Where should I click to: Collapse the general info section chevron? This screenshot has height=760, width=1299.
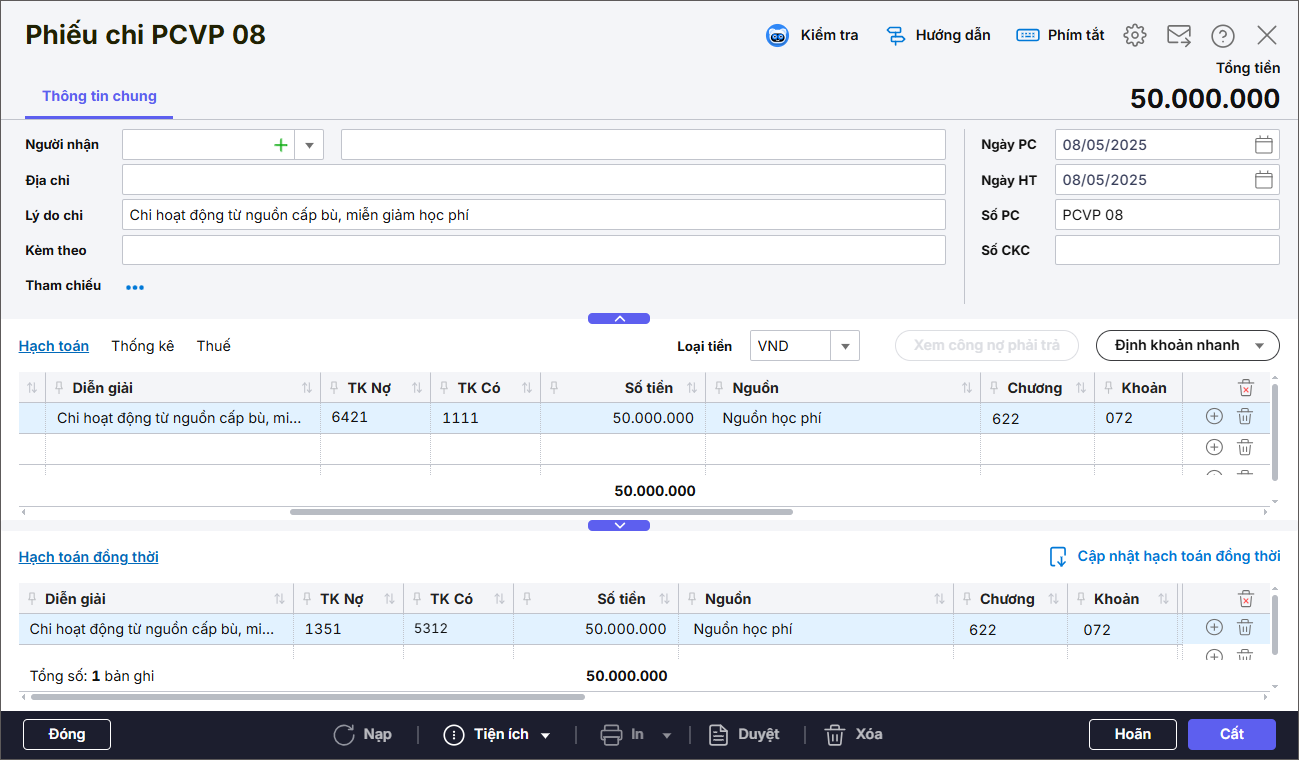click(x=619, y=319)
